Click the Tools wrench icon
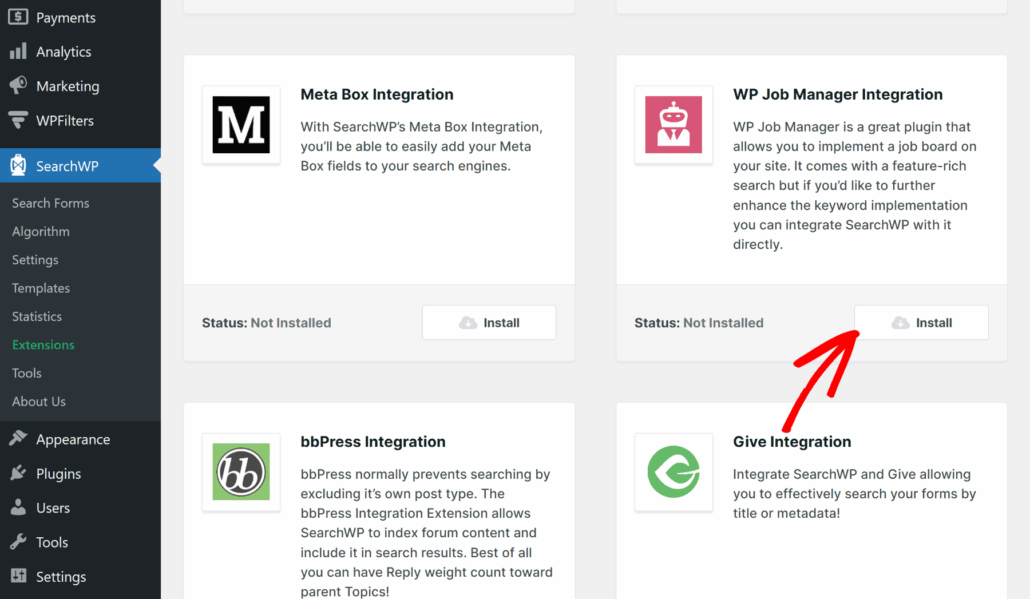The width and height of the screenshot is (1030, 599). click(17, 541)
